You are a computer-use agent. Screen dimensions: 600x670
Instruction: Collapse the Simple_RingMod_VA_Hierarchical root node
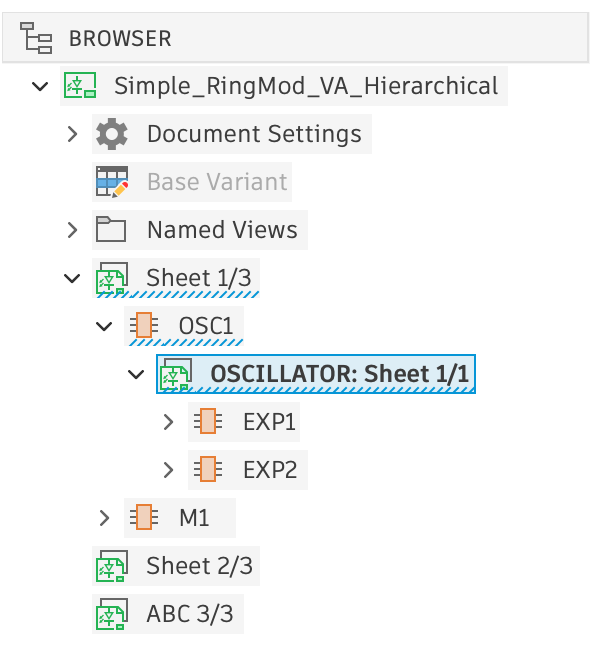(40, 86)
